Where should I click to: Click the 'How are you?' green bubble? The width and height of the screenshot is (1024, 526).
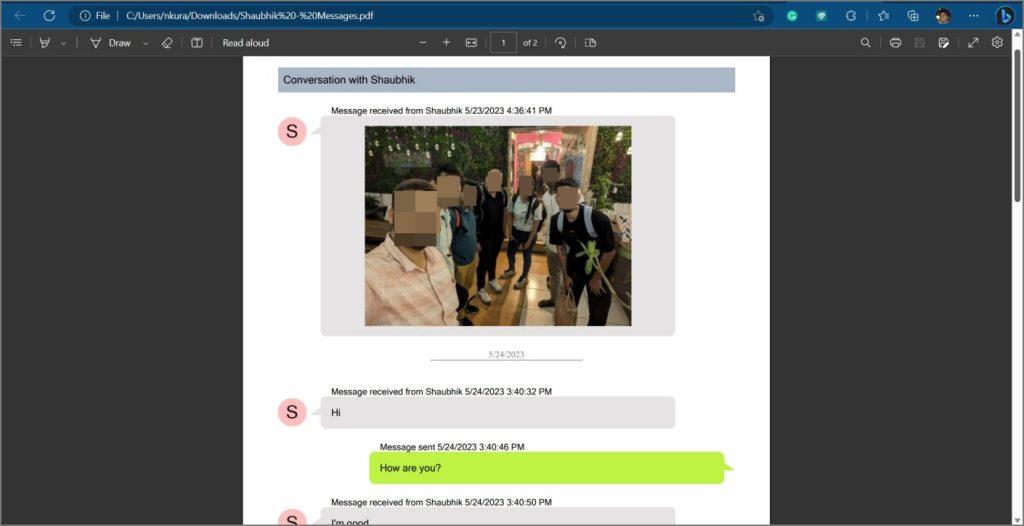tap(547, 468)
